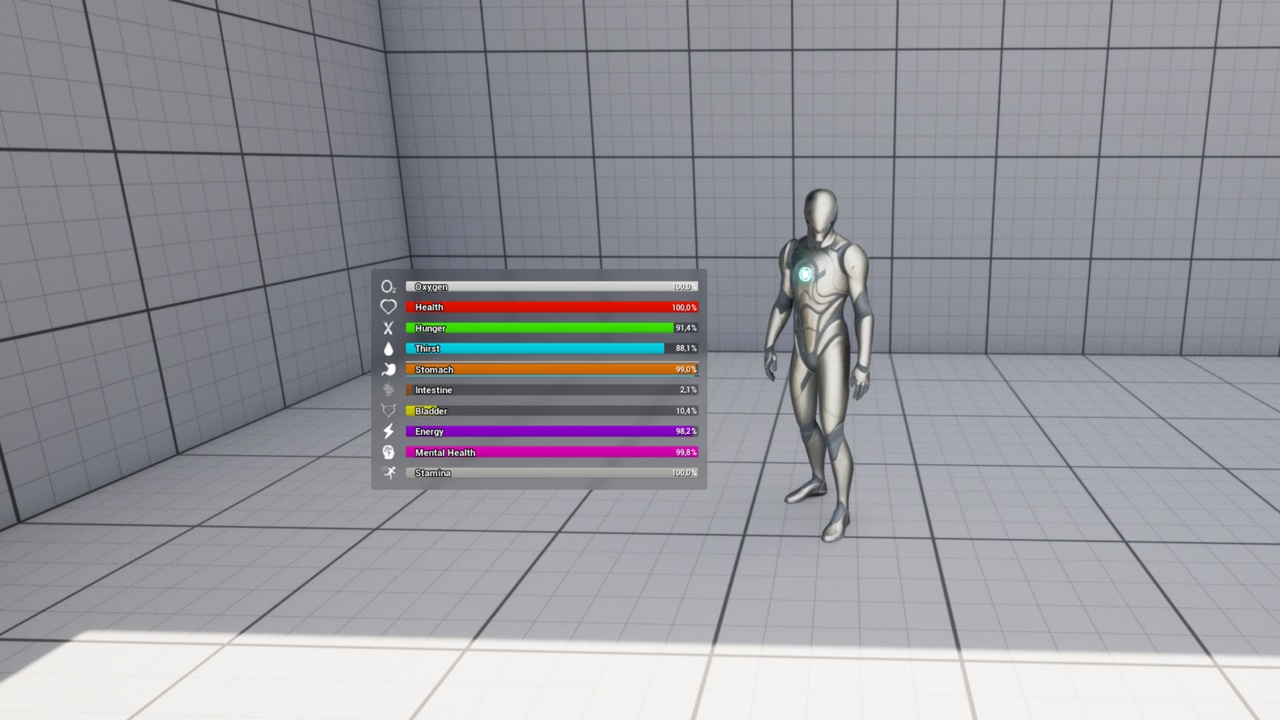
Task: Click the Health heart icon
Action: 388,307
